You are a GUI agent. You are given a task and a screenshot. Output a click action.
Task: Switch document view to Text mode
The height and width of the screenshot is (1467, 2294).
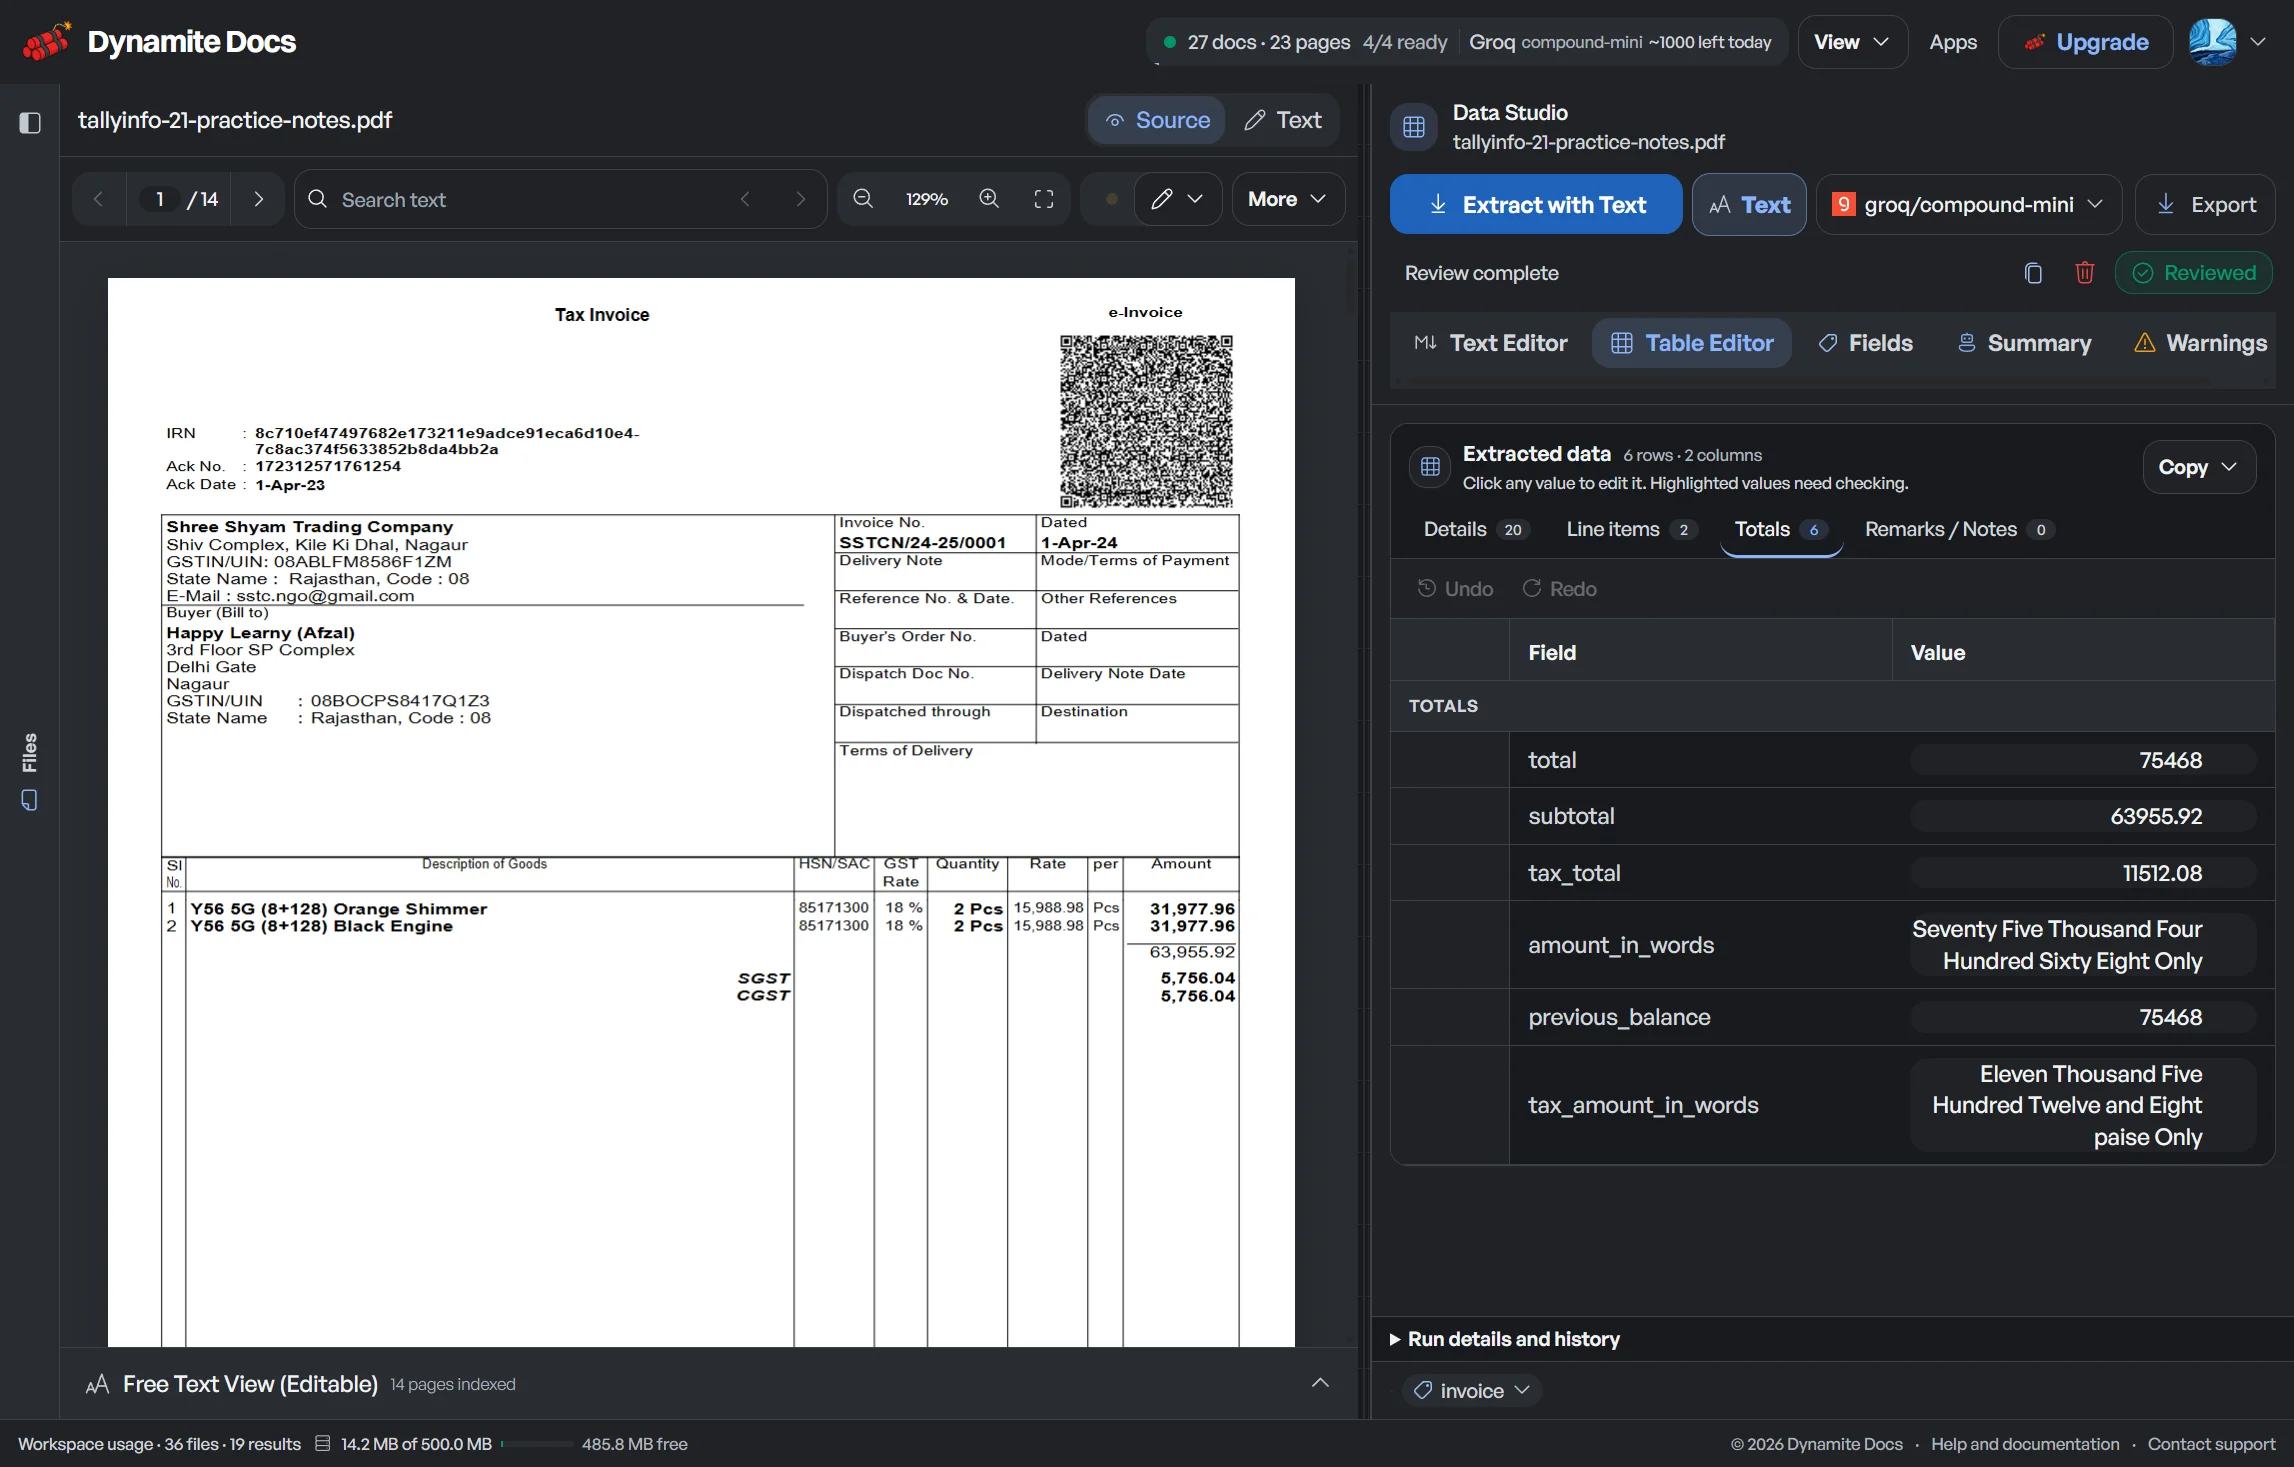coord(1283,120)
